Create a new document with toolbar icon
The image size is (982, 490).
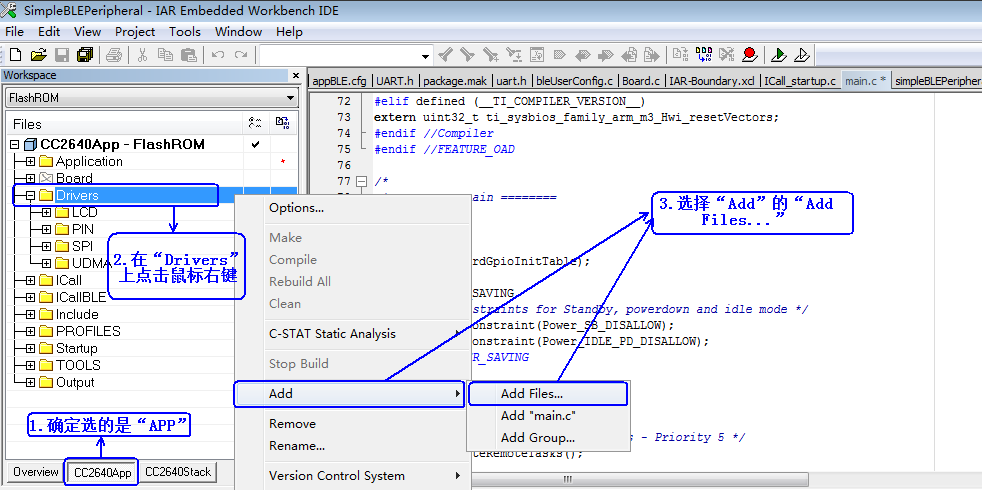tap(16, 55)
